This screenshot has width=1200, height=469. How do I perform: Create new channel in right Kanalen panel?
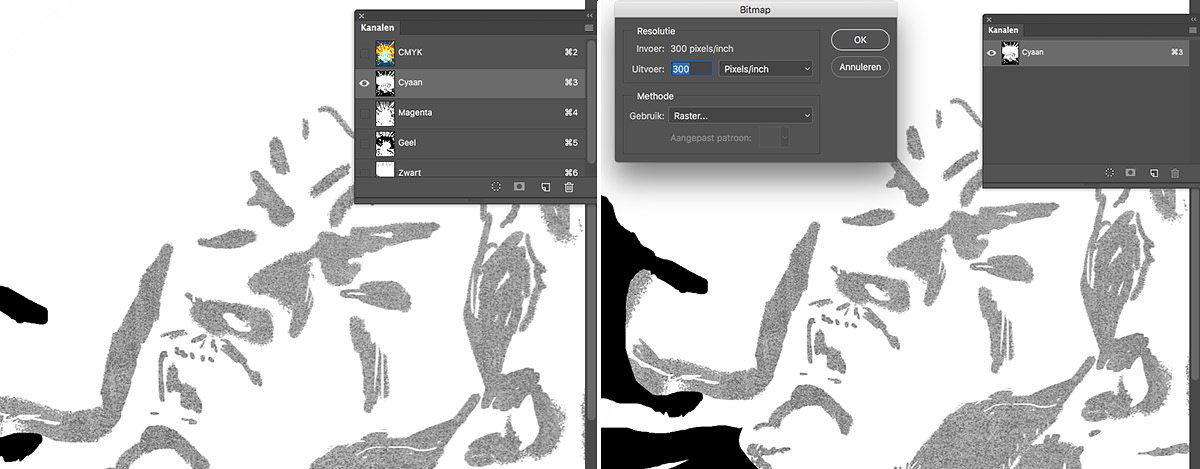[x=1153, y=172]
